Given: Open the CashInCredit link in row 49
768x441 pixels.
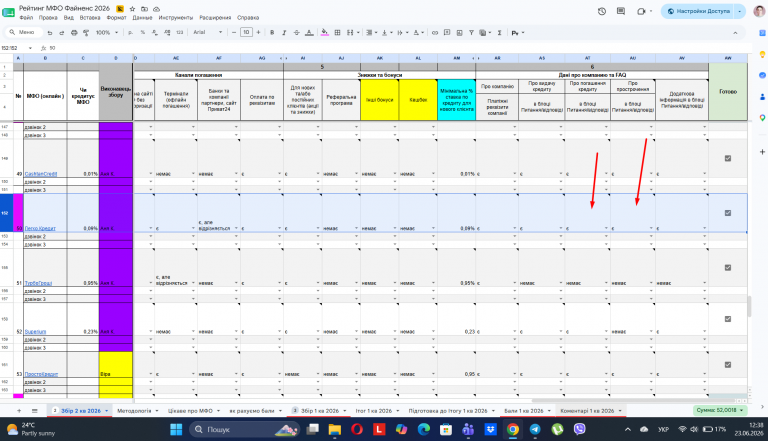Looking at the screenshot, I should click(41, 174).
